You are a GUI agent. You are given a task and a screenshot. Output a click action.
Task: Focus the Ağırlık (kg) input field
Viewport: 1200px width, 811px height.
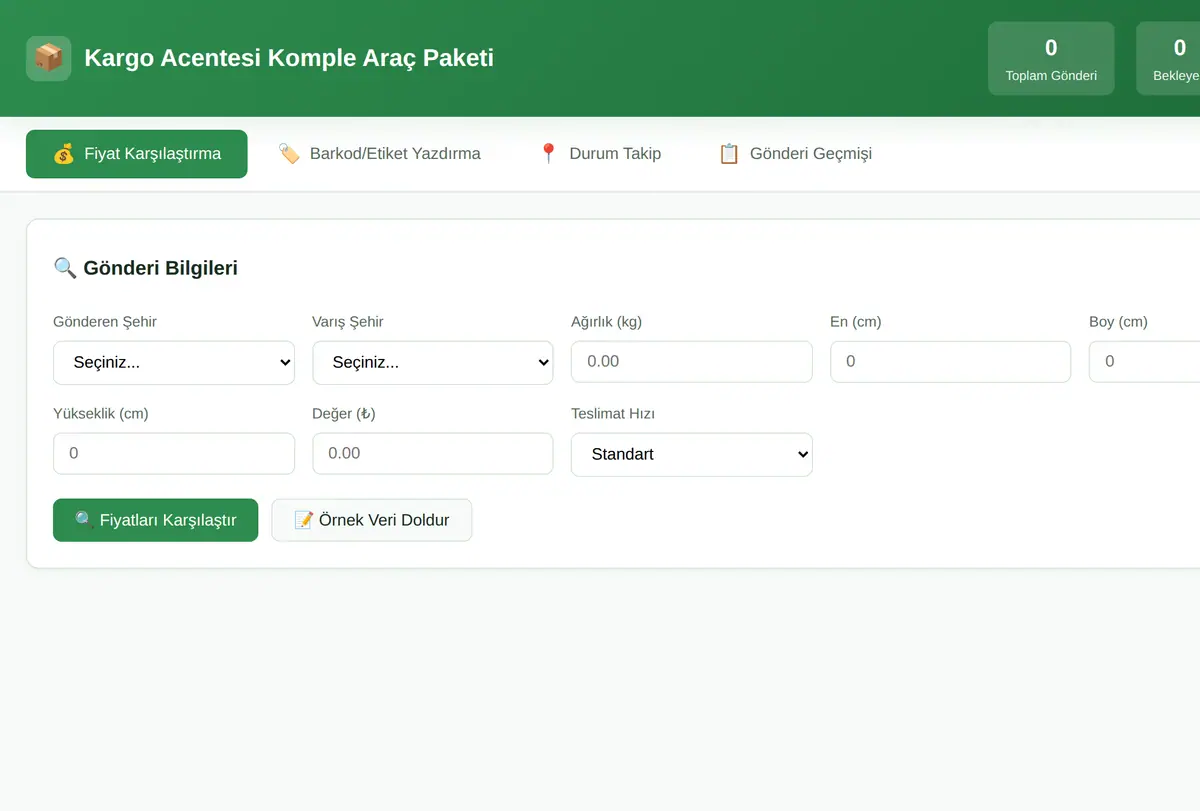(692, 361)
